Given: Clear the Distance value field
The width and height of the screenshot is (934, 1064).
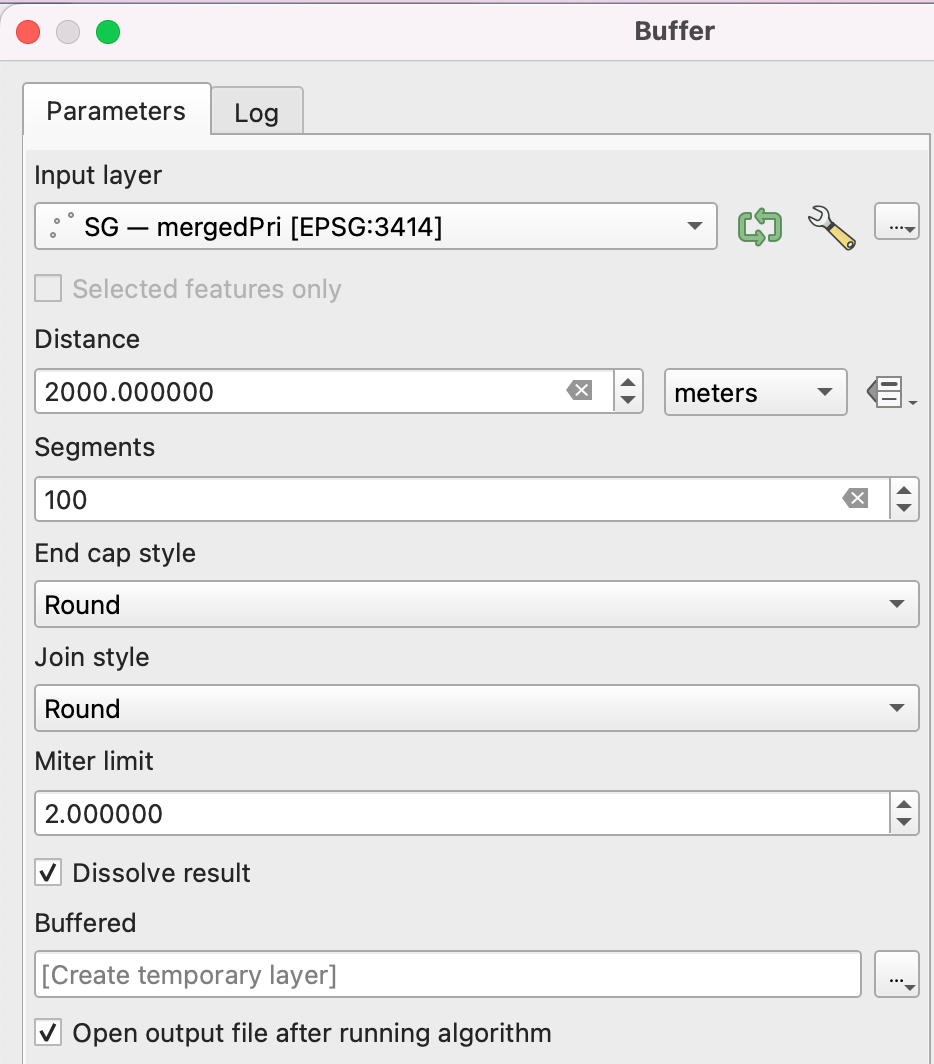Looking at the screenshot, I should 579,391.
